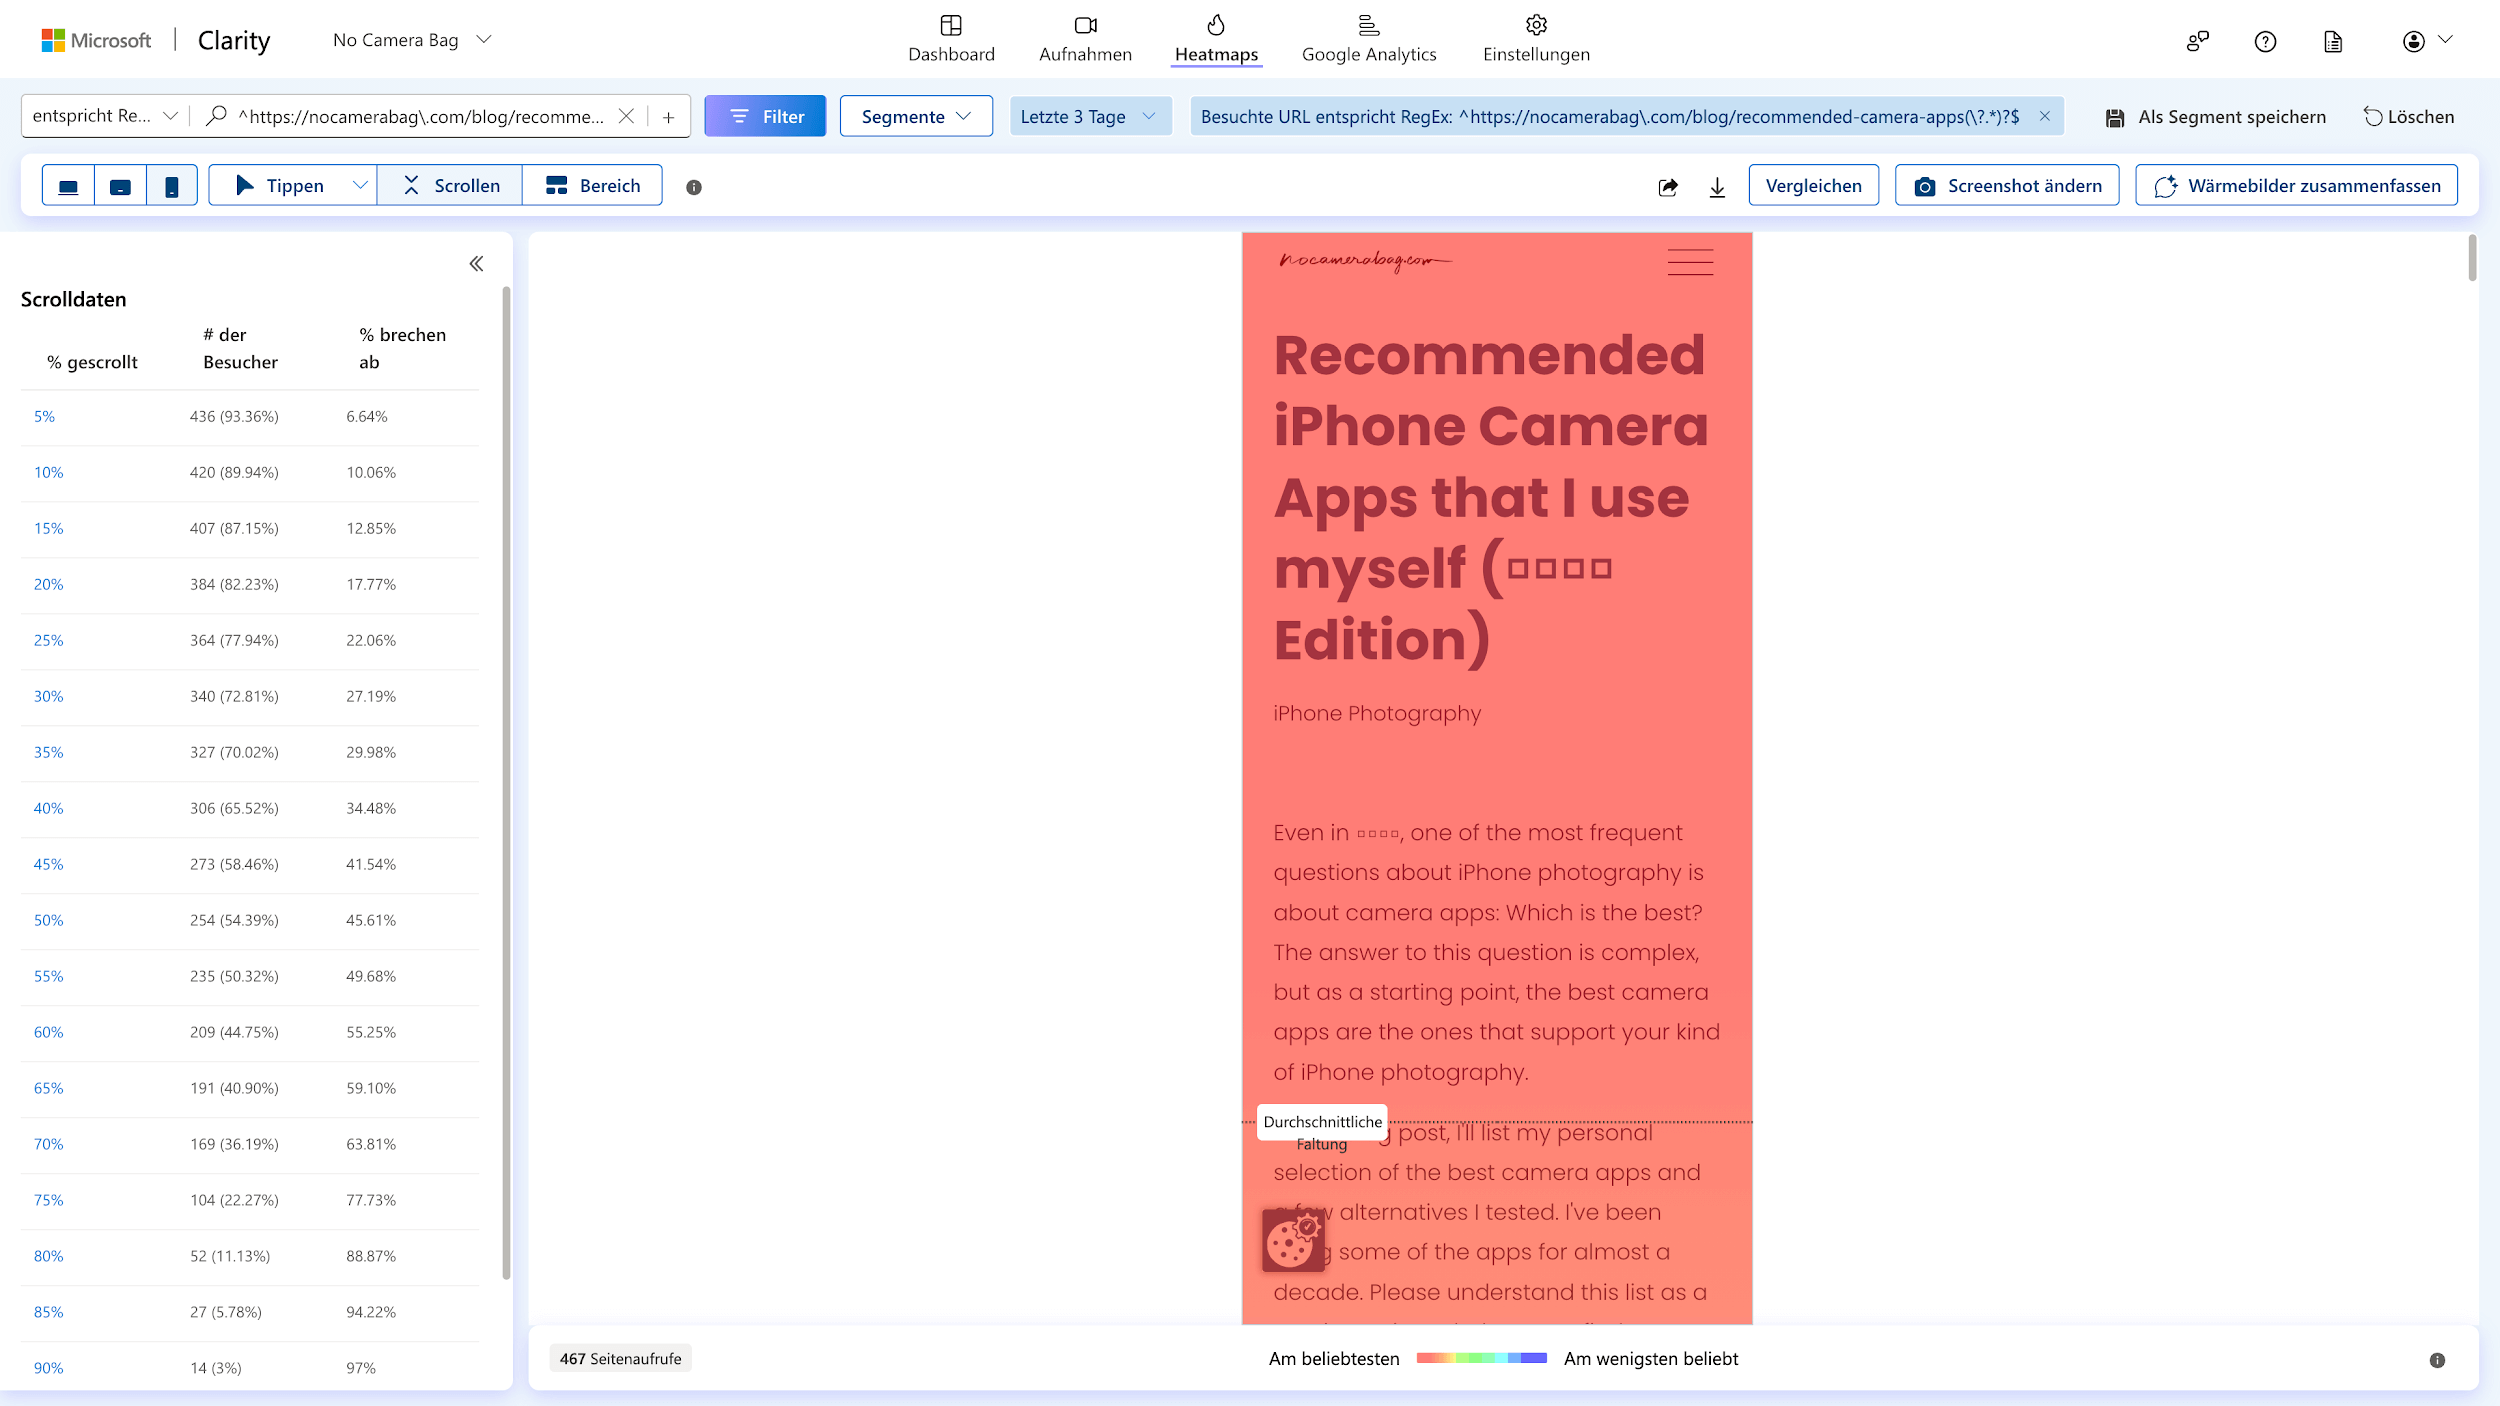Select the desktop device view icon
Screen dimensions: 2500x1406
click(68, 186)
